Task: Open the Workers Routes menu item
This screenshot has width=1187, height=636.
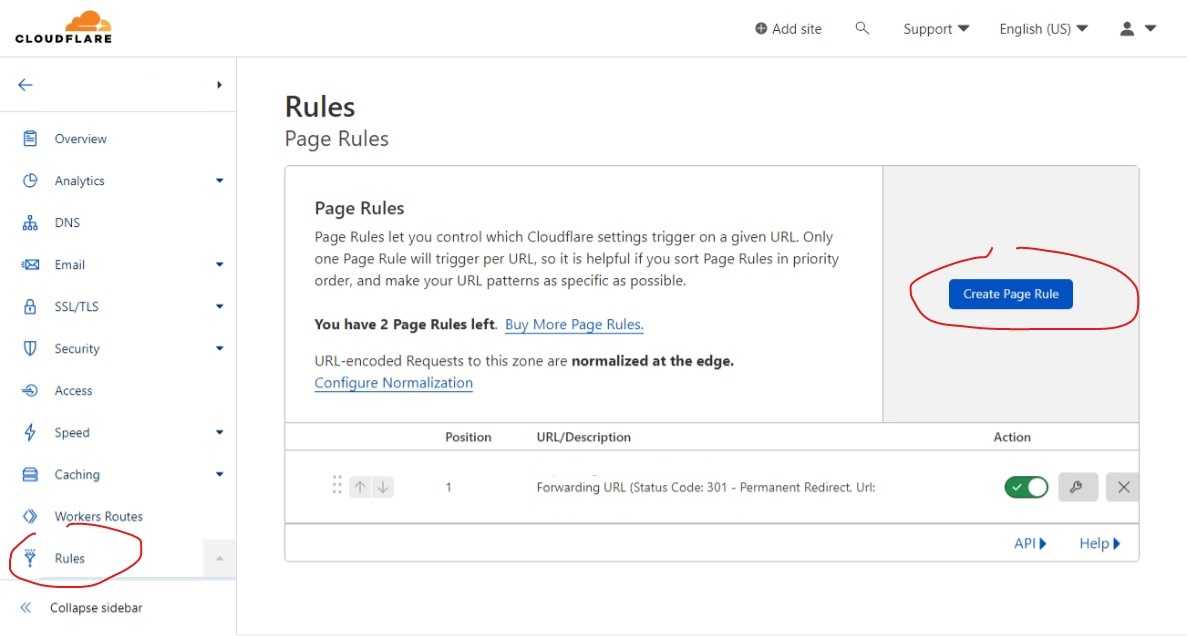Action: click(98, 516)
